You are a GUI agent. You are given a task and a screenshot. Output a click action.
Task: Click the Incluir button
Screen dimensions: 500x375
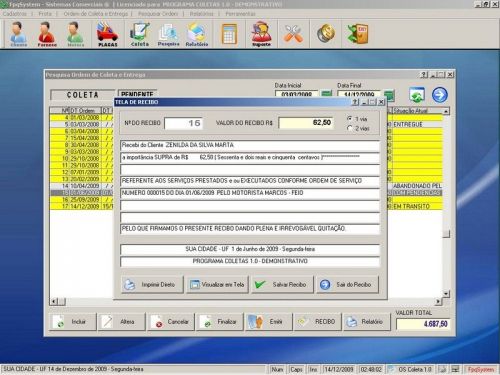(73, 322)
